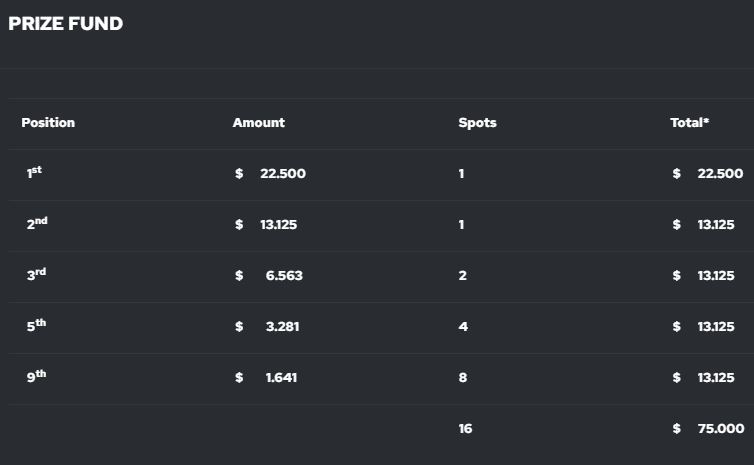The width and height of the screenshot is (754, 465).
Task: Click spots value 4 in 5th row
Action: click(x=462, y=327)
